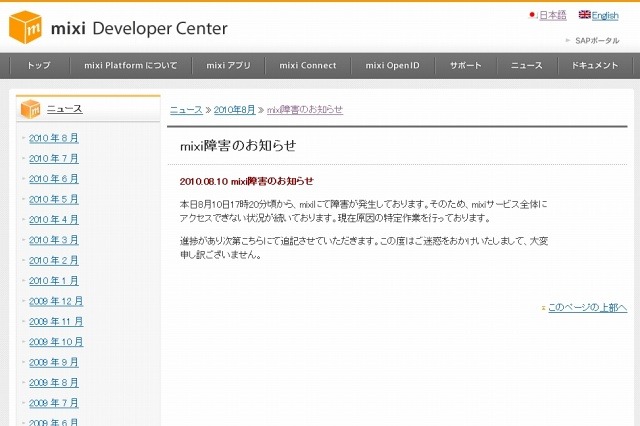Open the 2009 年 9 月 archive
This screenshot has width=640, height=426.
tap(53, 363)
